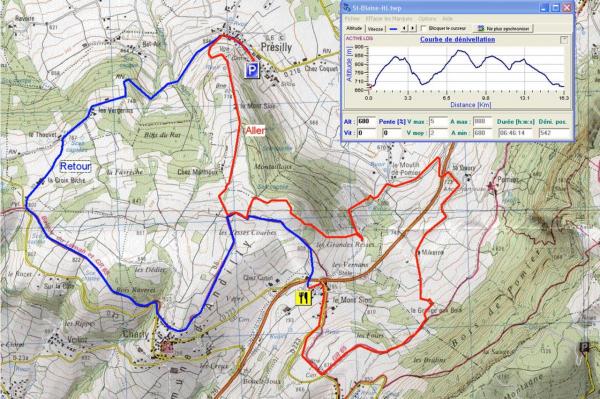Open the Fichier menu
600x399 pixels.
pos(352,19)
